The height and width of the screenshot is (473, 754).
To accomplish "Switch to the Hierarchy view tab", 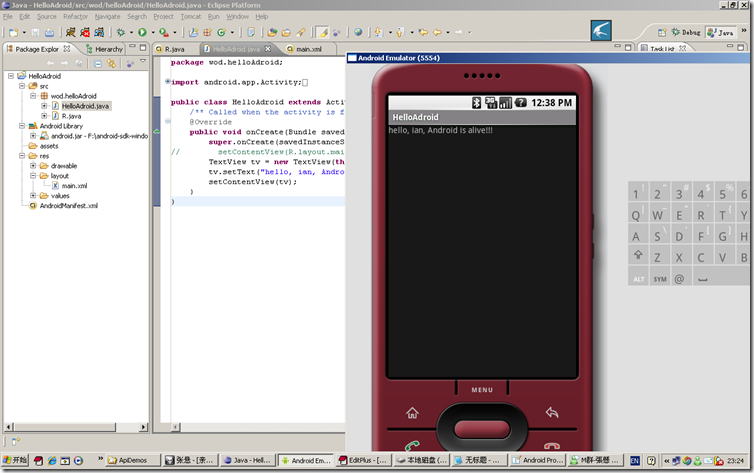I will [104, 49].
